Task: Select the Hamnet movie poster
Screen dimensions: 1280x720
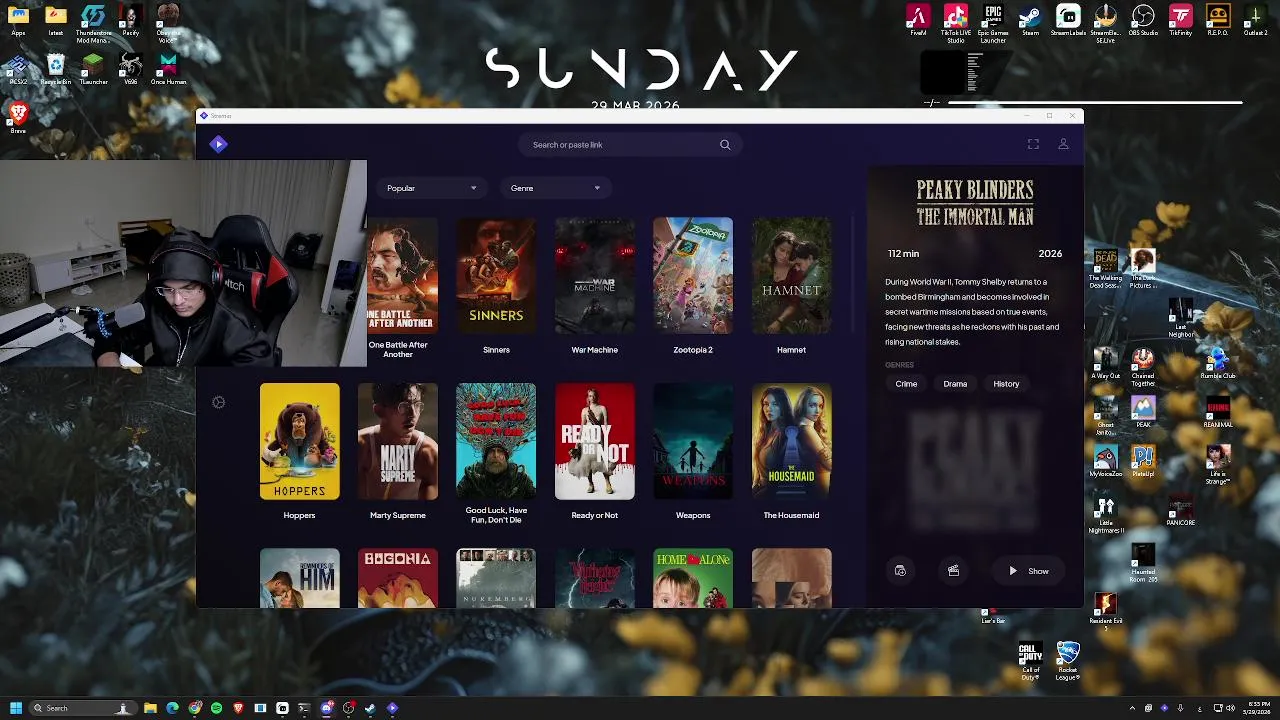Action: (x=791, y=276)
